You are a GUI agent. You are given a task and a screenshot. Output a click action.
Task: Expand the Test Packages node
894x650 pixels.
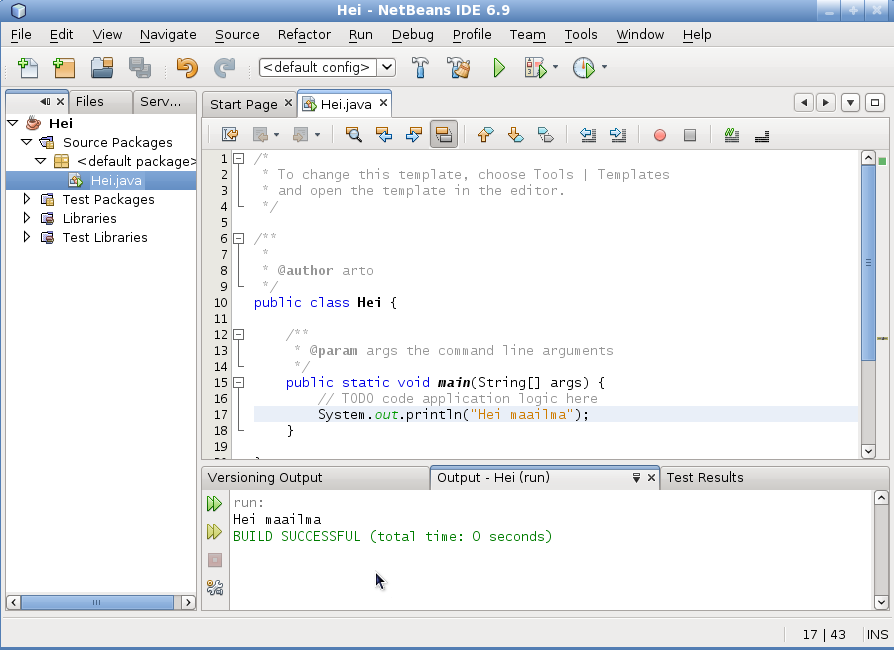pyautogui.click(x=26, y=199)
